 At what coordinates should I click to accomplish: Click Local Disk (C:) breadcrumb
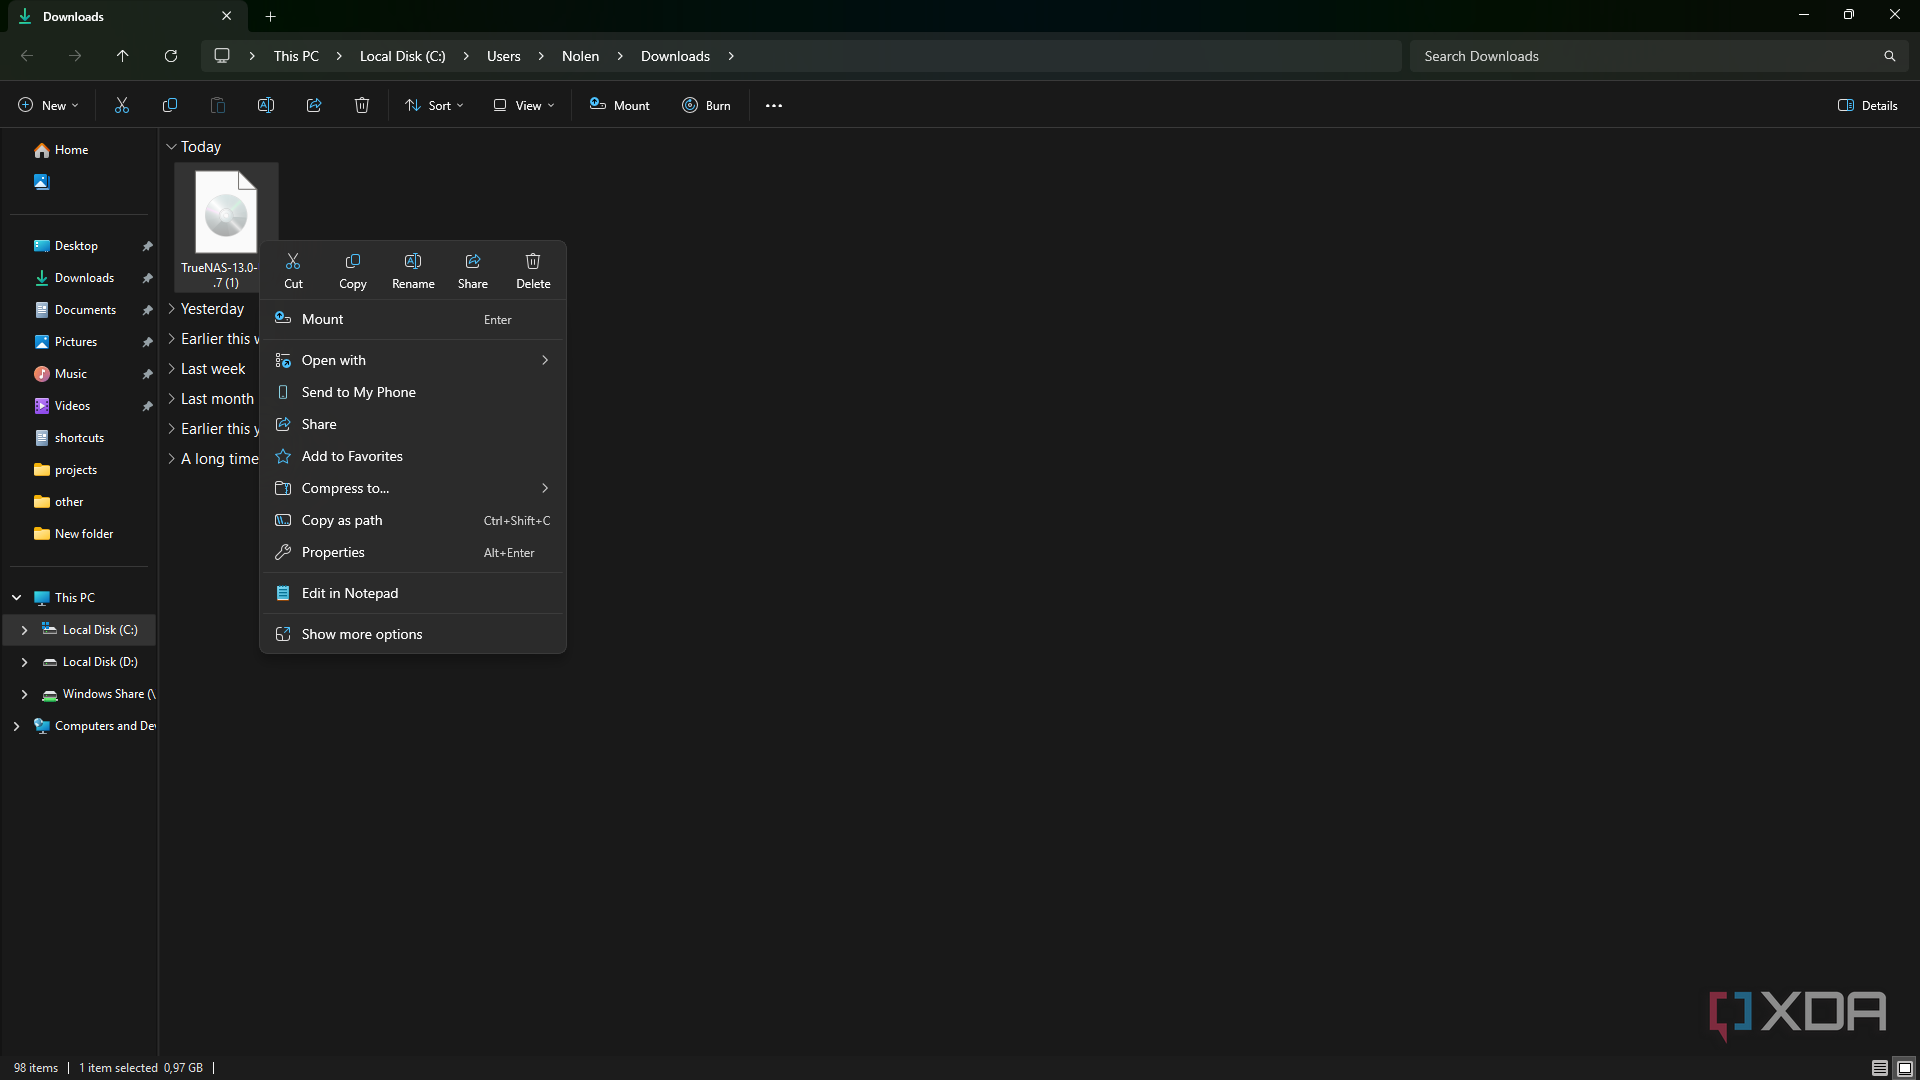click(403, 56)
